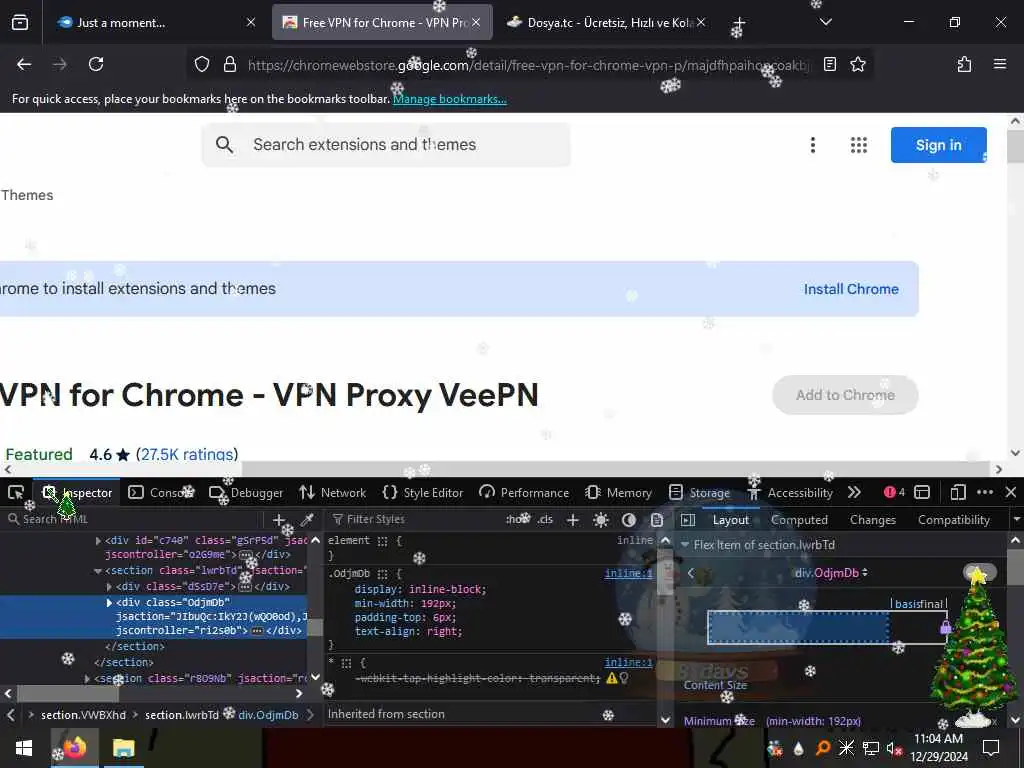Open the Debugger panel tab

pyautogui.click(x=246, y=492)
